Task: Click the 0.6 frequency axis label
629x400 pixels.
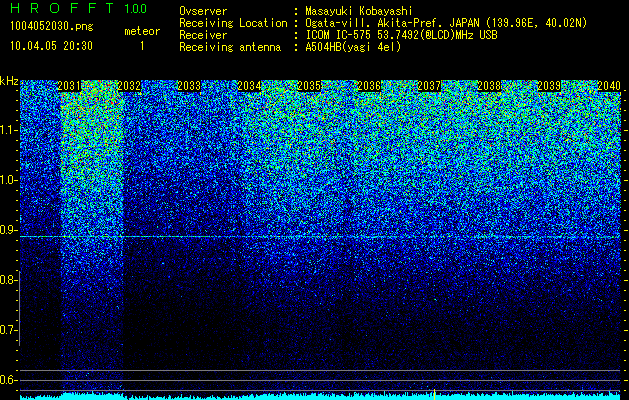Action: 9,380
